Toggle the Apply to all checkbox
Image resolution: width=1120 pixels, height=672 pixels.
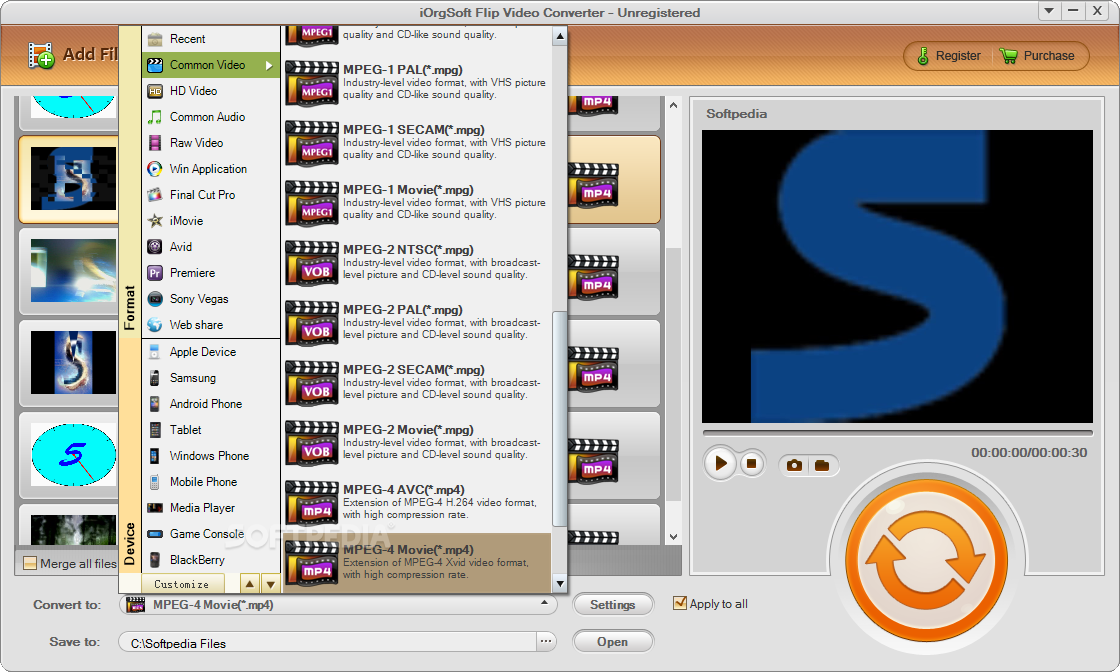(x=680, y=603)
